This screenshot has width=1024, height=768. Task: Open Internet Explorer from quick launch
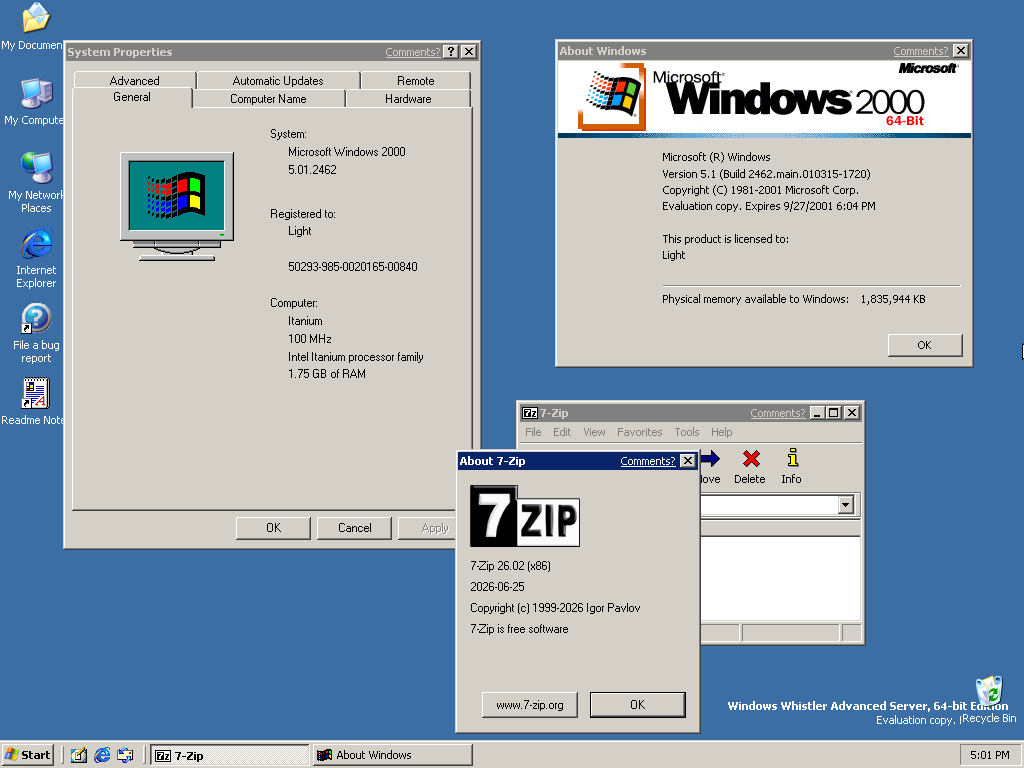pos(102,755)
